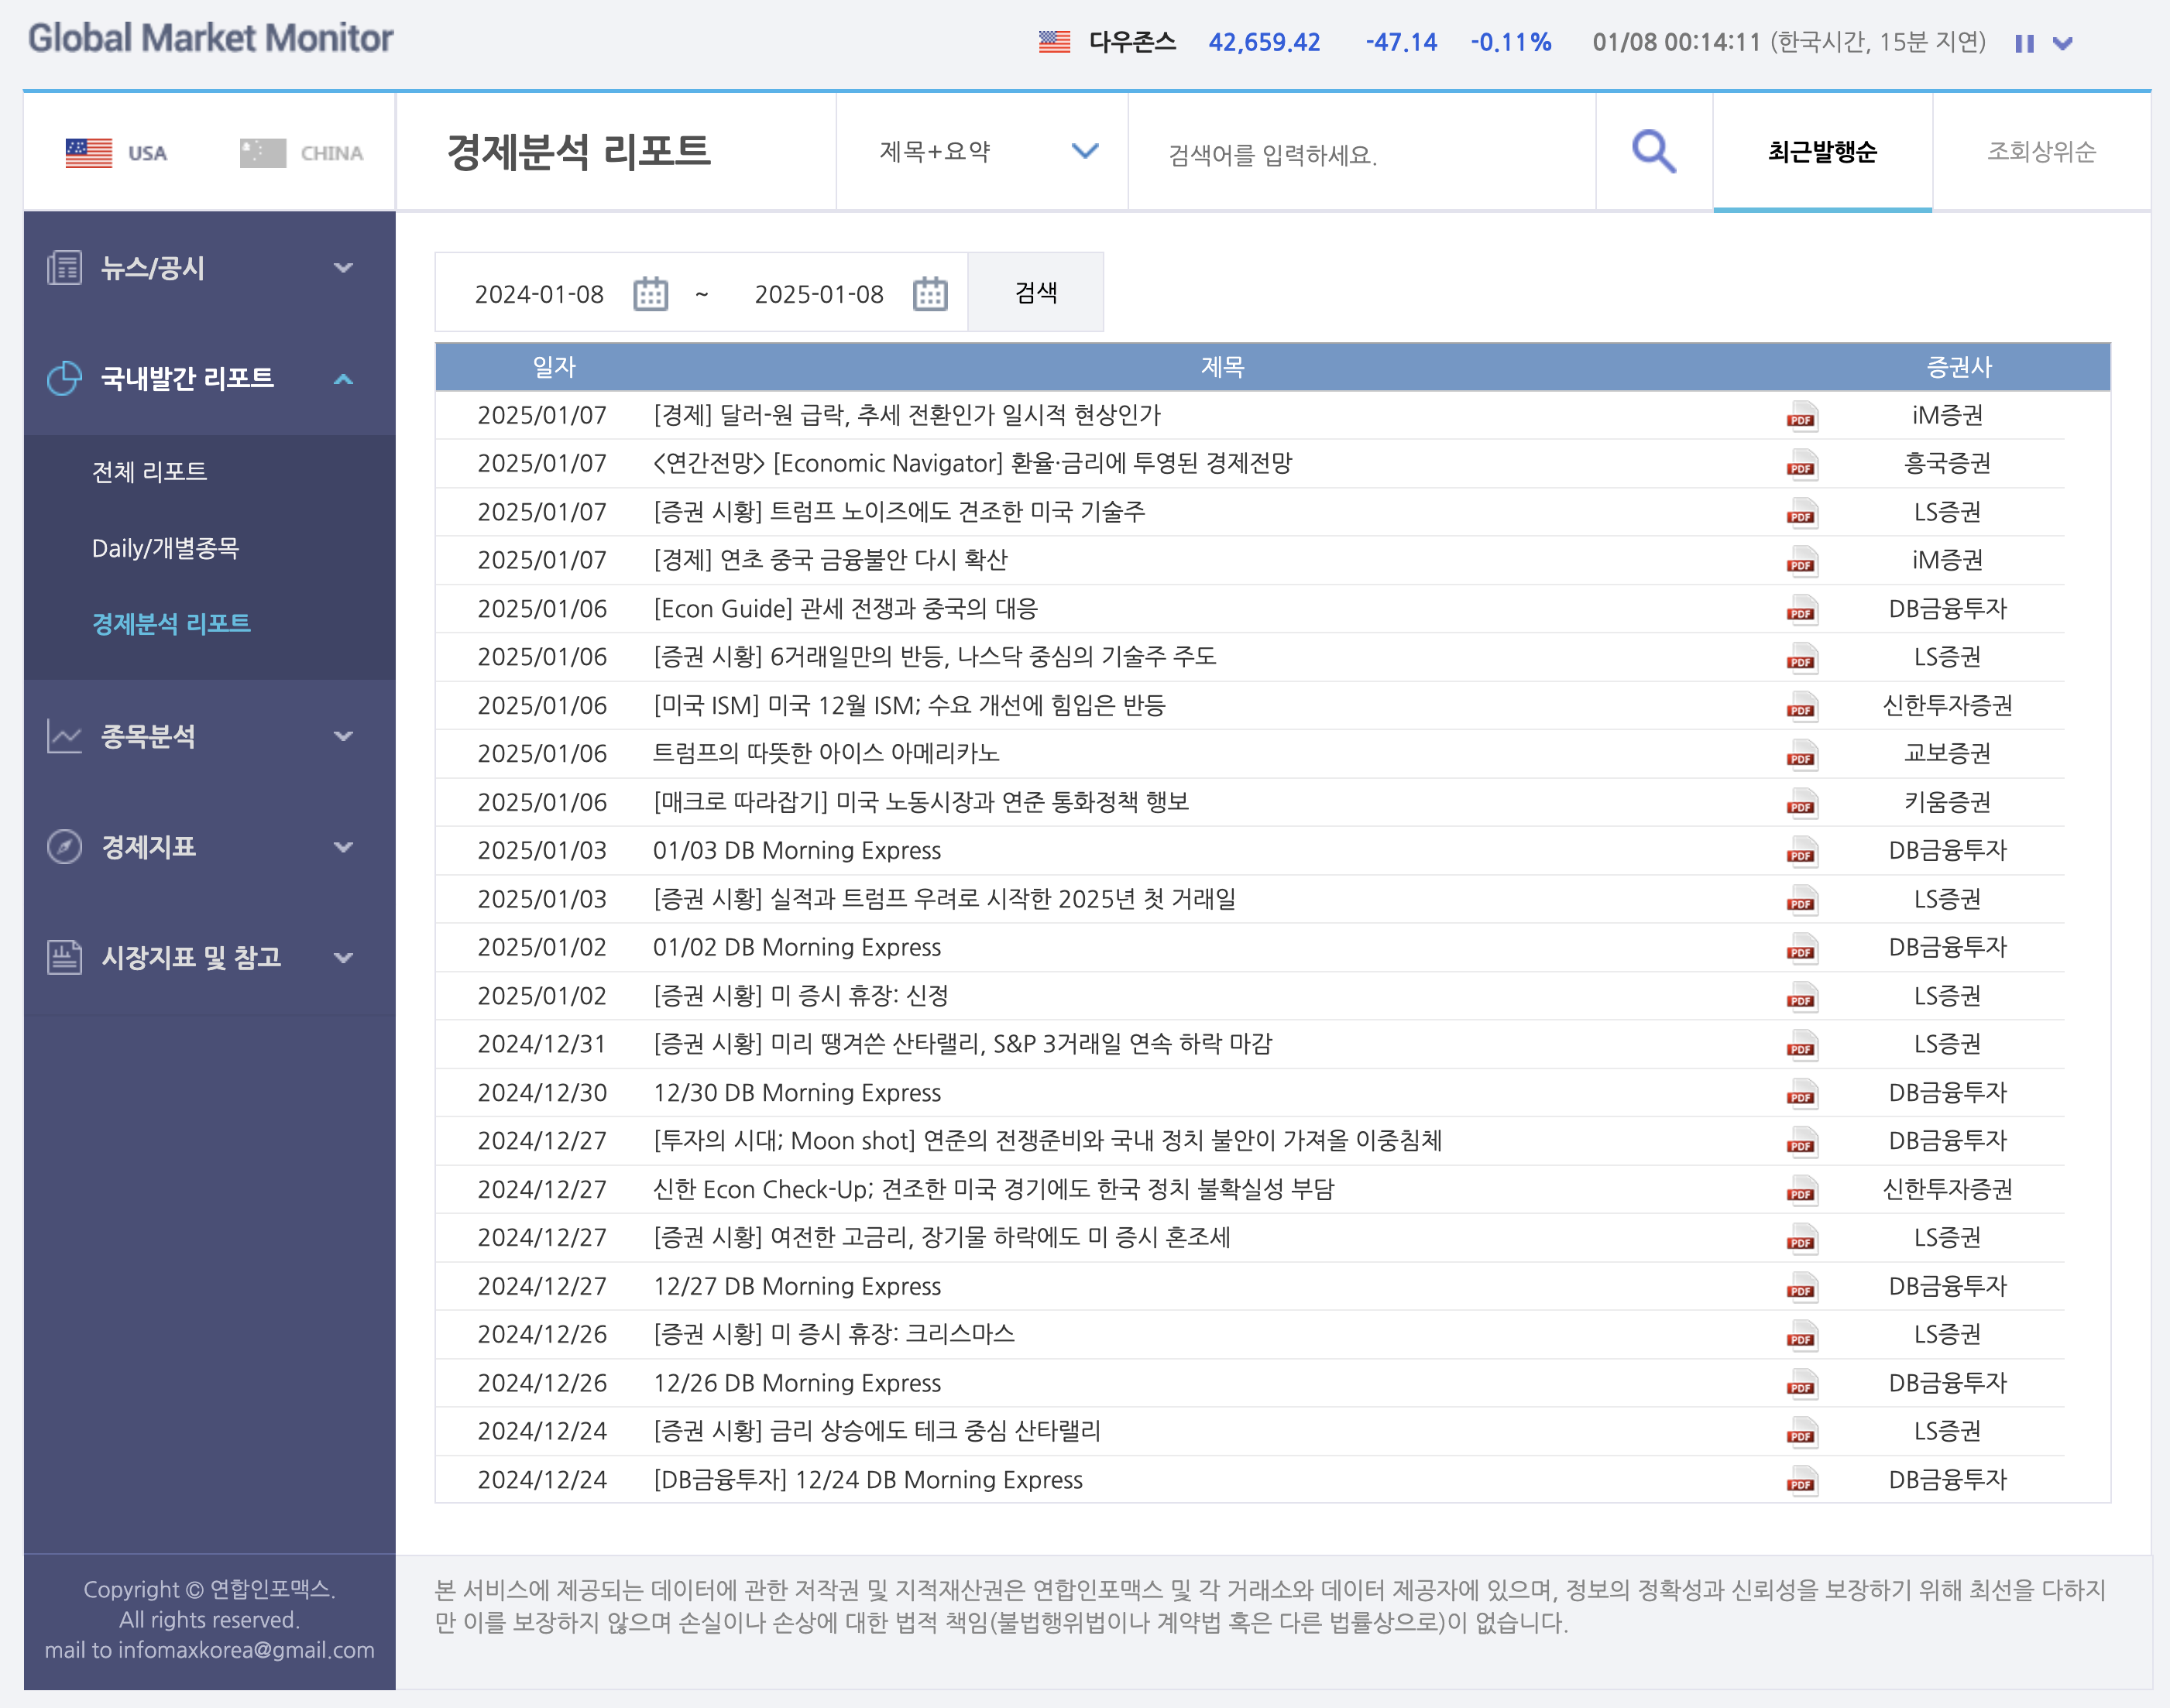The width and height of the screenshot is (2170, 1708).
Task: Open the PDF for 미리 땡겨쓴 산타랠리 report
Action: pyautogui.click(x=1802, y=1045)
